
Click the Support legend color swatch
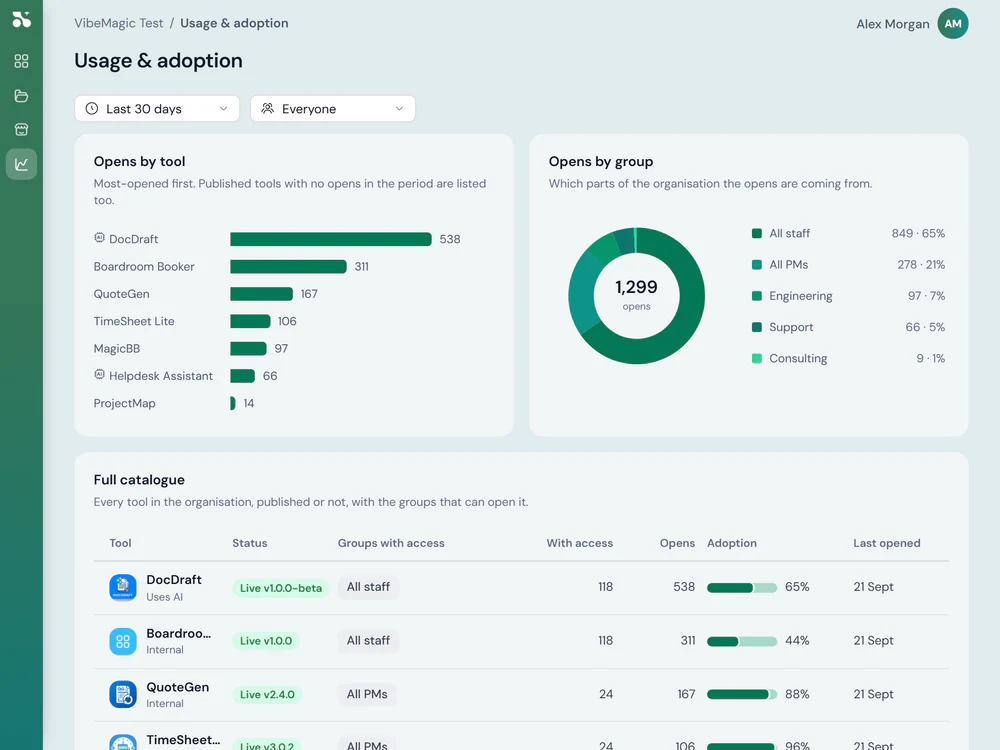coord(756,327)
